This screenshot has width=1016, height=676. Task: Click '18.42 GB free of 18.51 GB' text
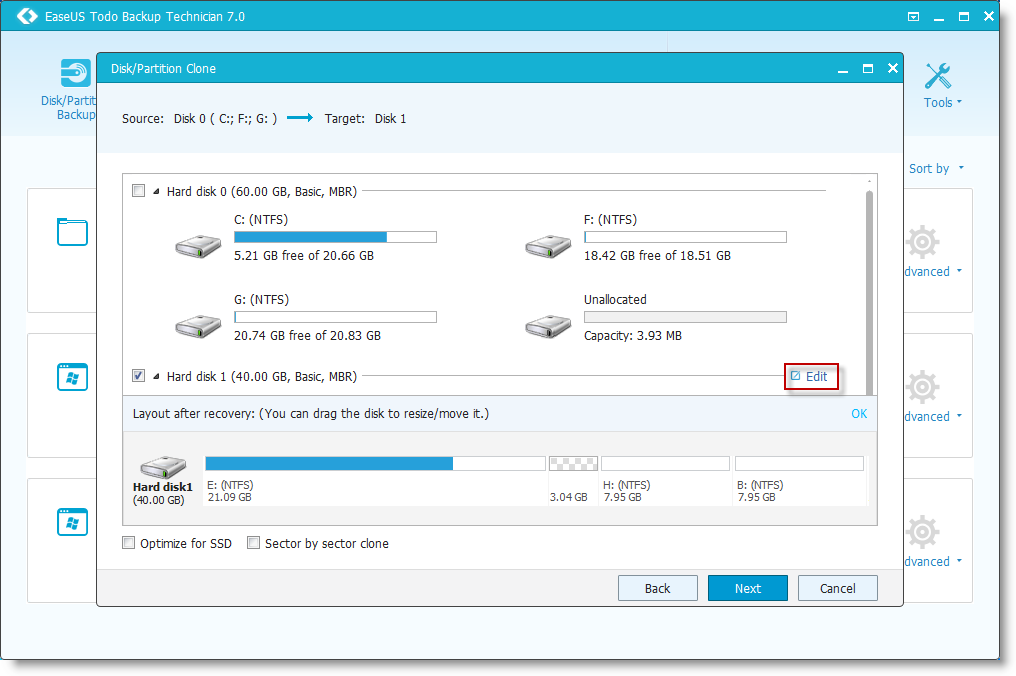point(657,255)
